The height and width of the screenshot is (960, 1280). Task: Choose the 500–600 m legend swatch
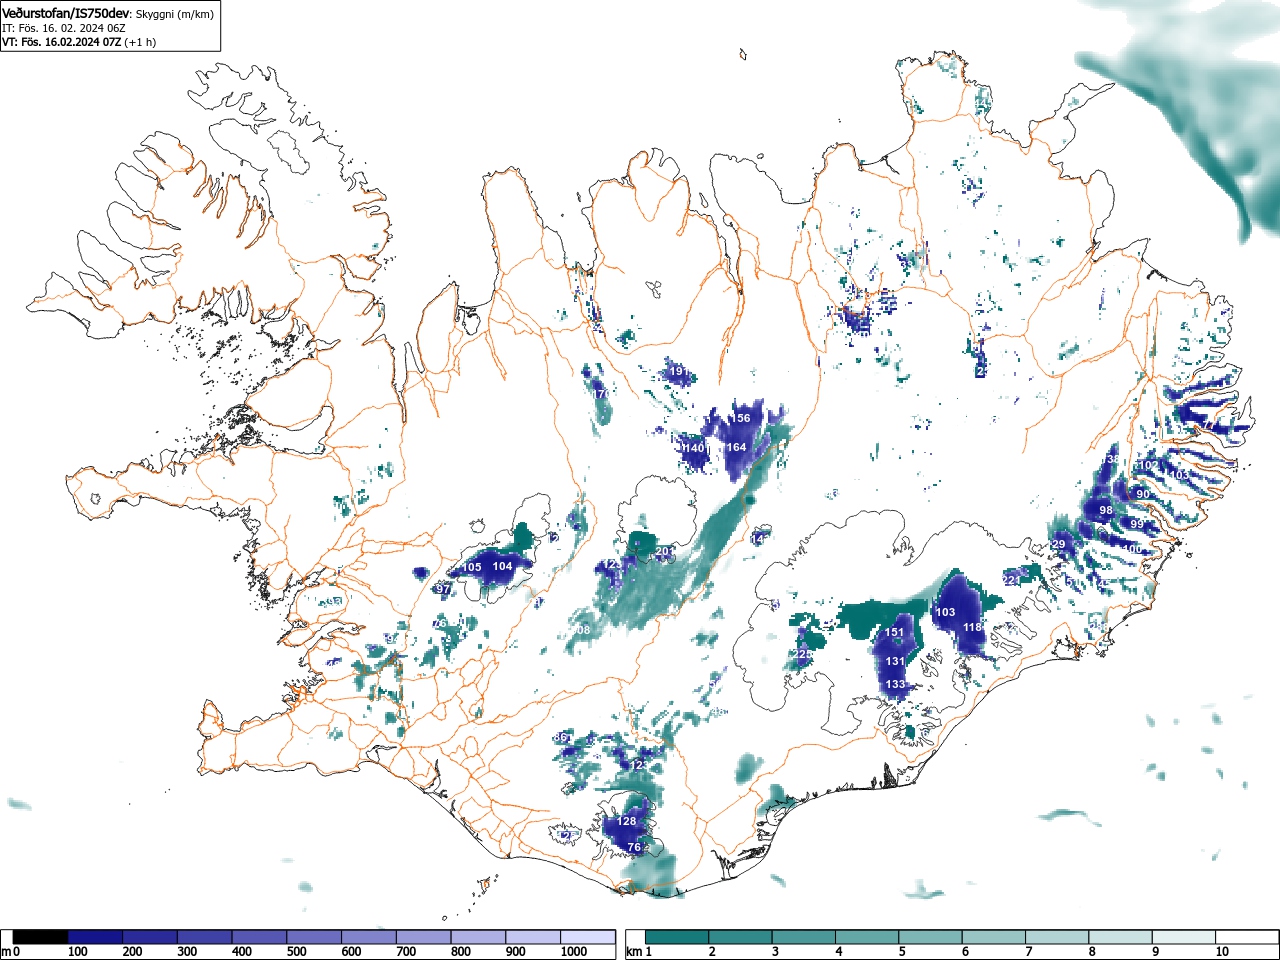click(x=314, y=937)
